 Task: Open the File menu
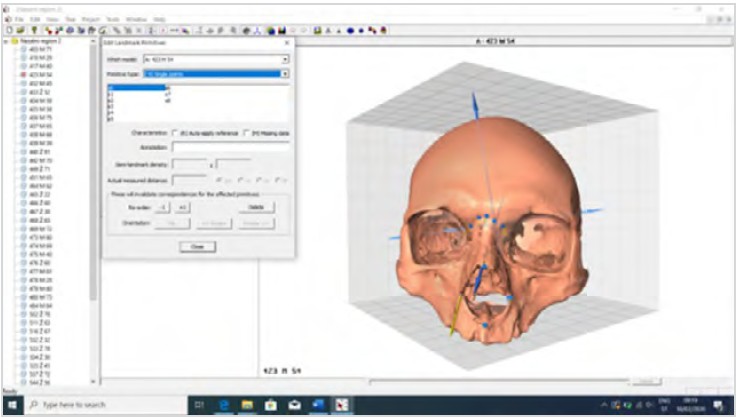[x=19, y=19]
